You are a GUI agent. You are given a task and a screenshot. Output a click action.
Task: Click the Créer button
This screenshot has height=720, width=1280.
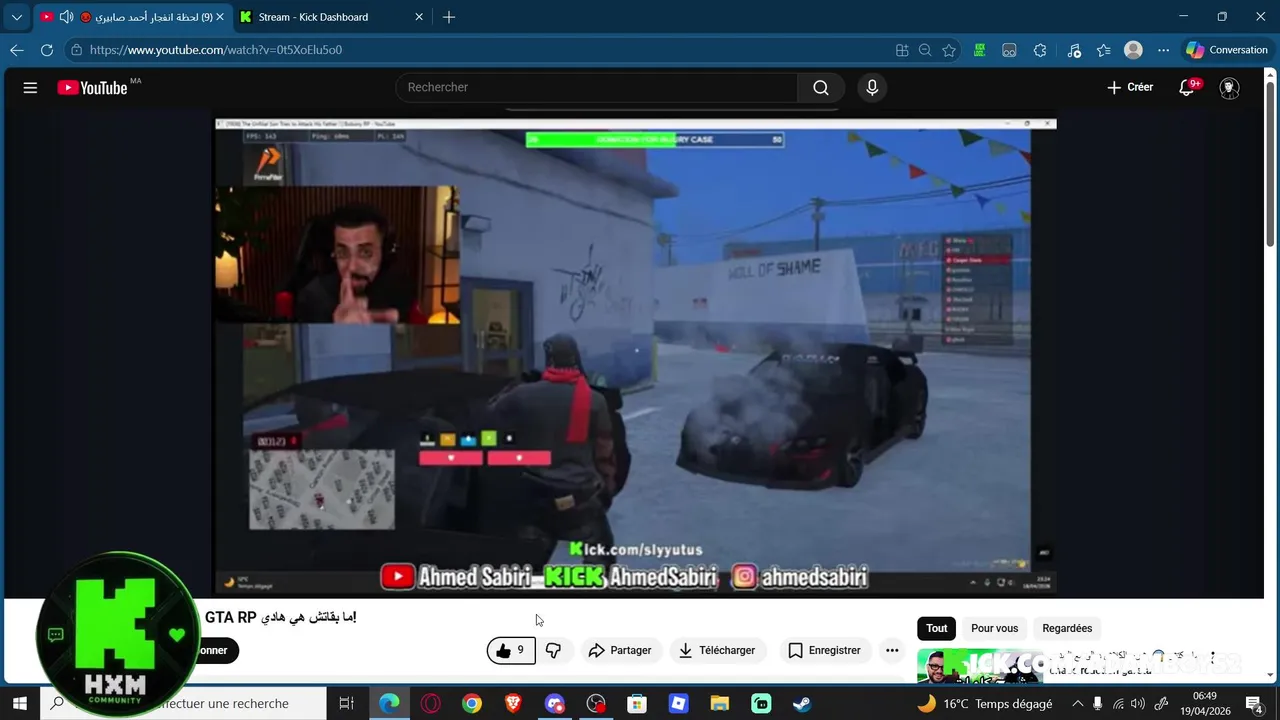(x=1130, y=88)
